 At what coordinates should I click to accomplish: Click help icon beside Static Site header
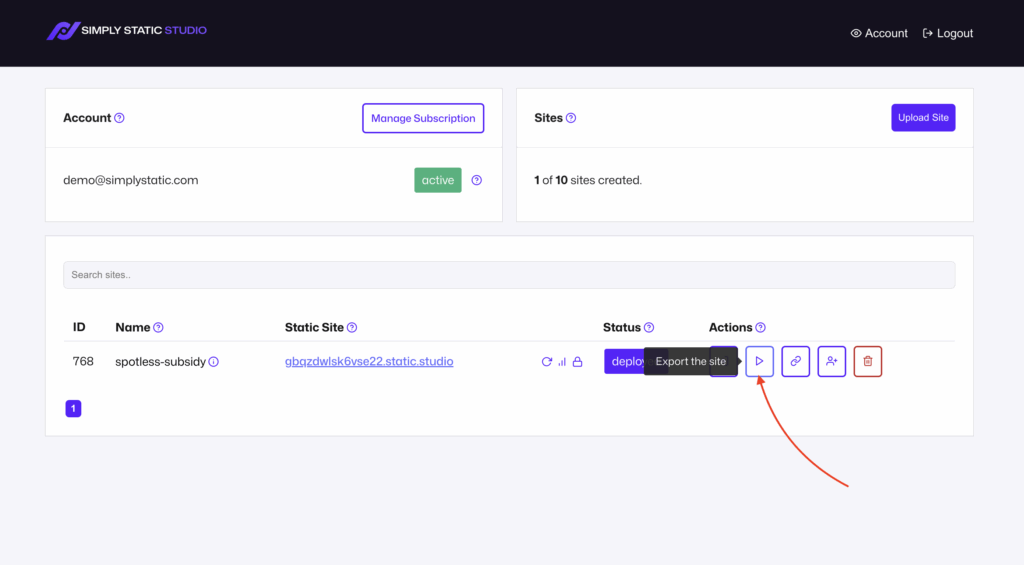352,328
